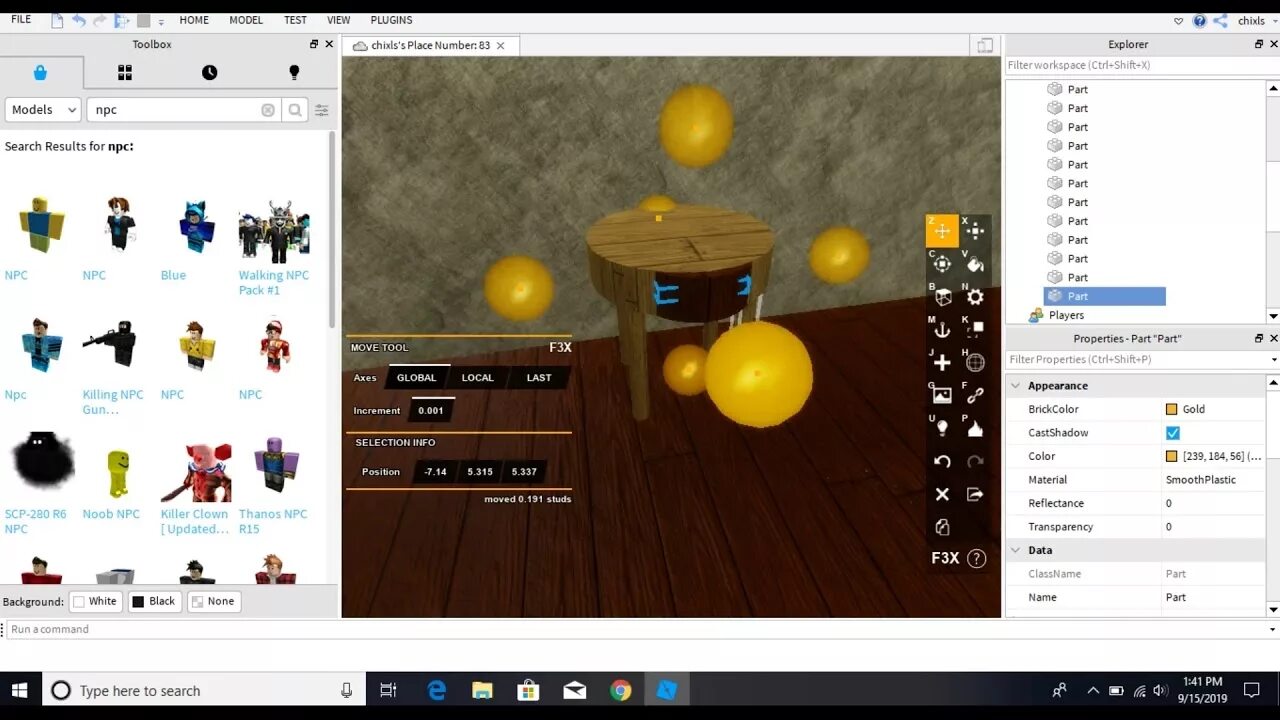Open Thanos NPC R15 model link

pyautogui.click(x=273, y=521)
